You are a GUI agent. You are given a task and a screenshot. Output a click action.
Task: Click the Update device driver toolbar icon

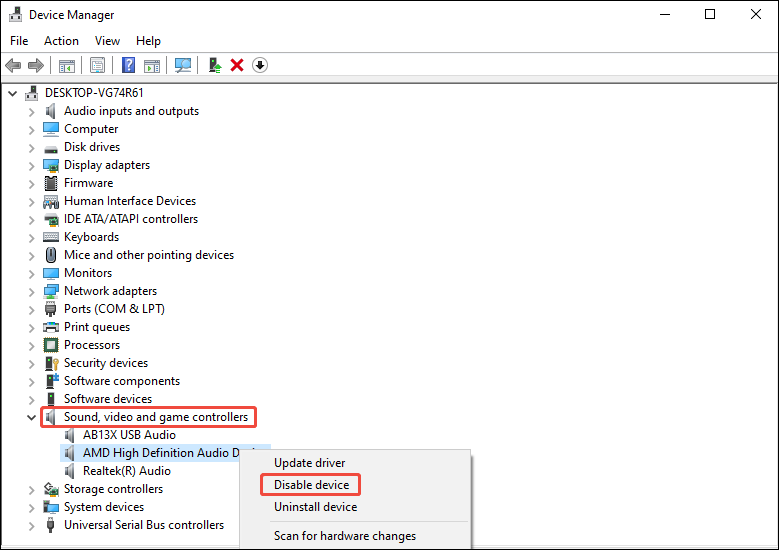click(215, 65)
